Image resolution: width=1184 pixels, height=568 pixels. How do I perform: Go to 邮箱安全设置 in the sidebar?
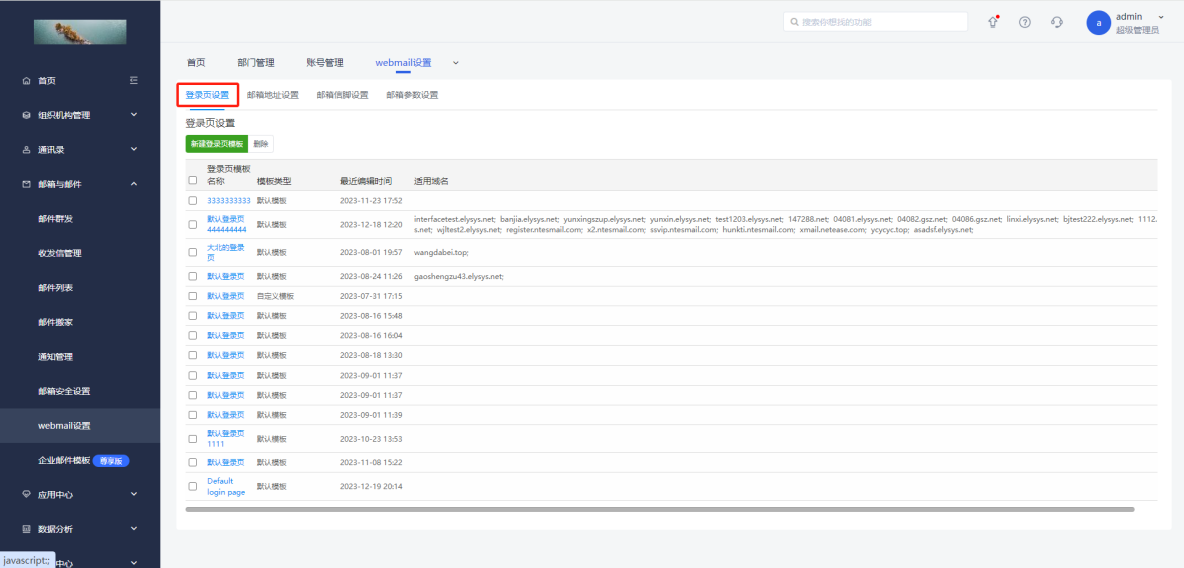coord(64,391)
